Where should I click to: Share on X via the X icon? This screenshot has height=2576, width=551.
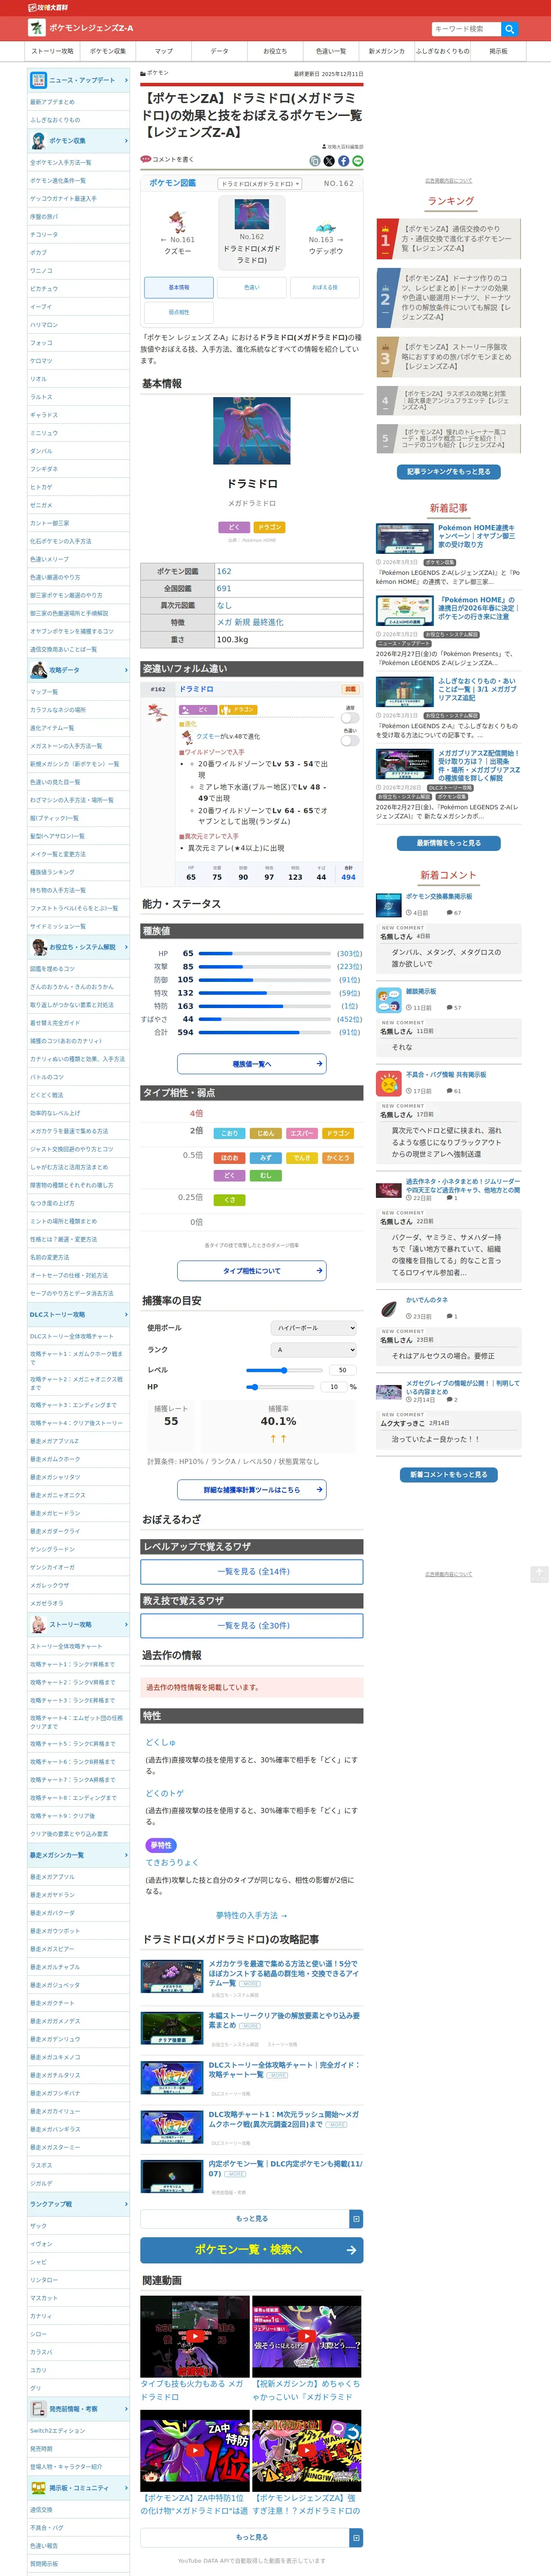(329, 161)
